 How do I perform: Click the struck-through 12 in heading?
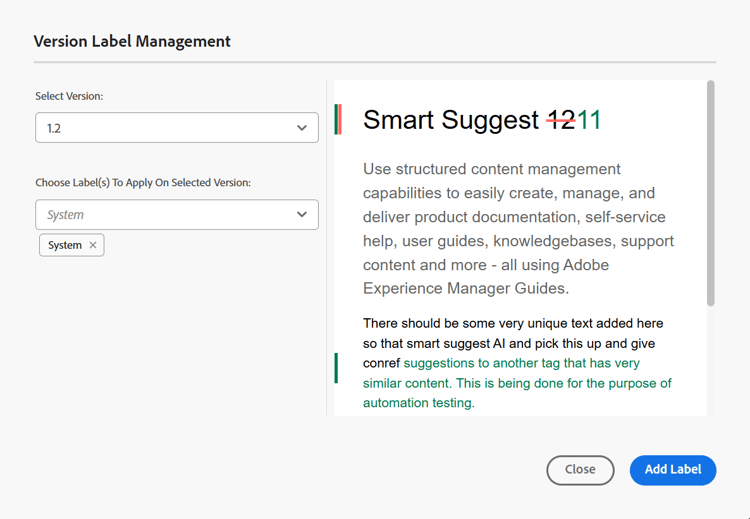(x=562, y=120)
